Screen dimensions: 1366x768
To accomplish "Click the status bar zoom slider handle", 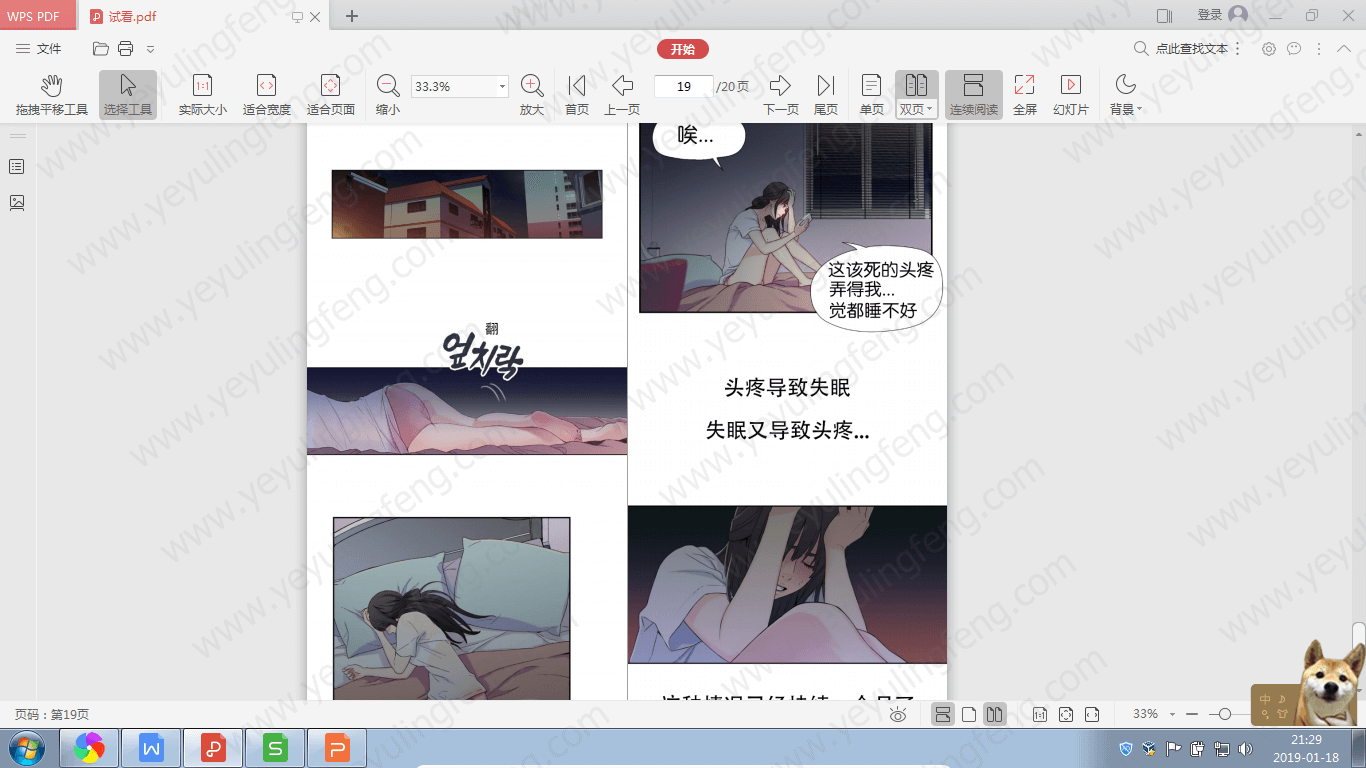I will [x=1224, y=714].
